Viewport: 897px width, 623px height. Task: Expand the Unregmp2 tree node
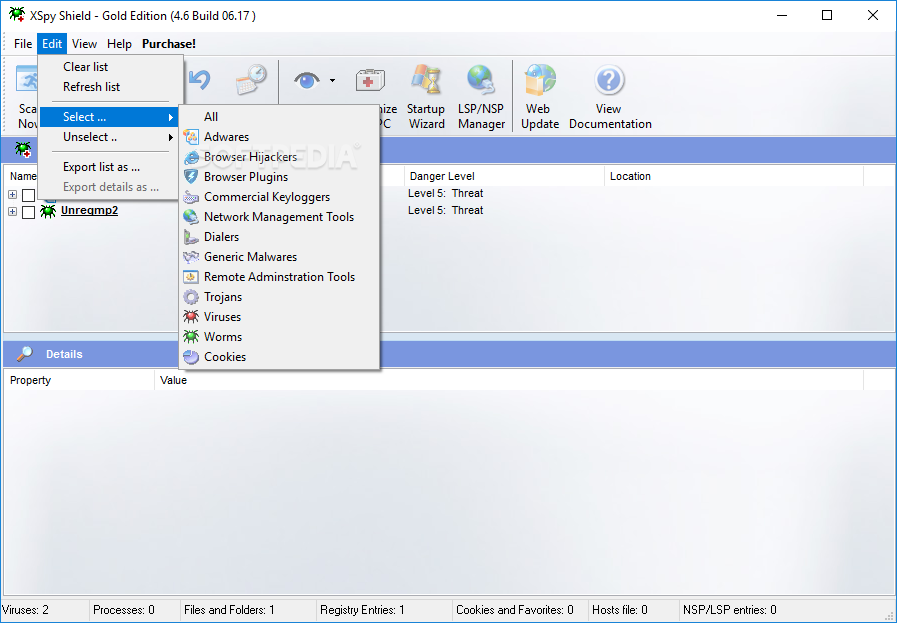(13, 212)
